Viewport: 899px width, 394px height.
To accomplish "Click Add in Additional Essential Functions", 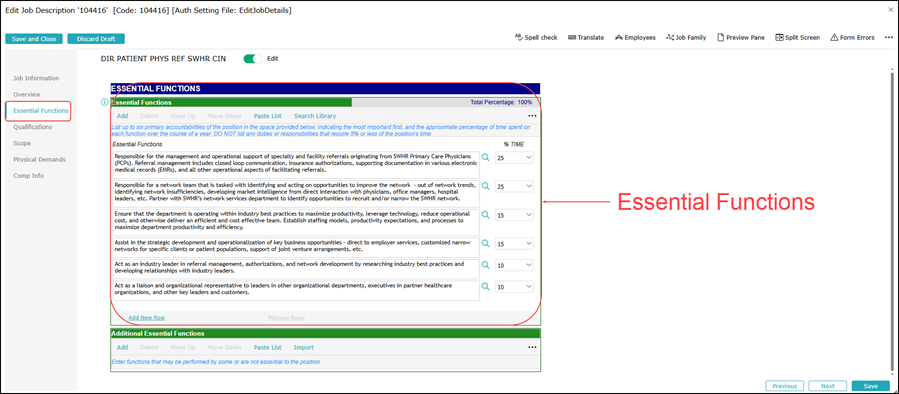I will 122,348.
